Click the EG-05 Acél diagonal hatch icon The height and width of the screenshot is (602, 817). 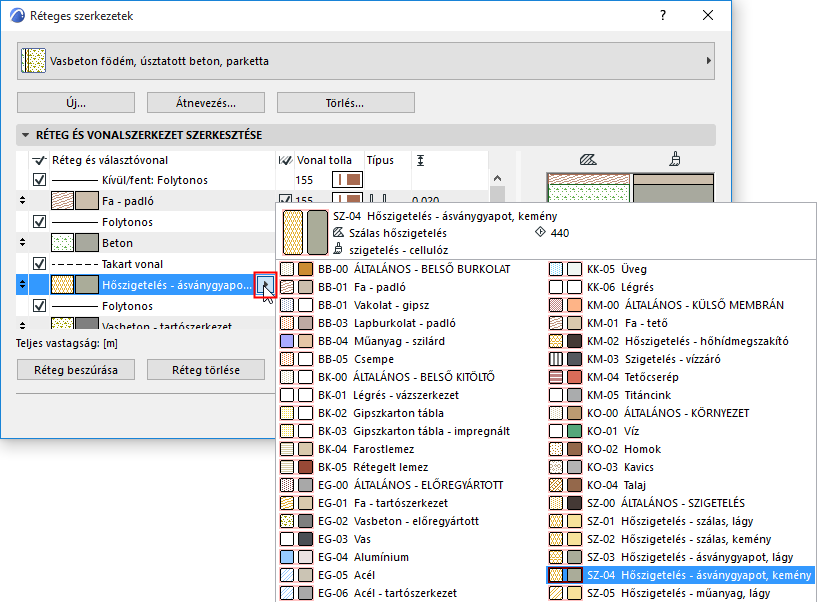287,575
